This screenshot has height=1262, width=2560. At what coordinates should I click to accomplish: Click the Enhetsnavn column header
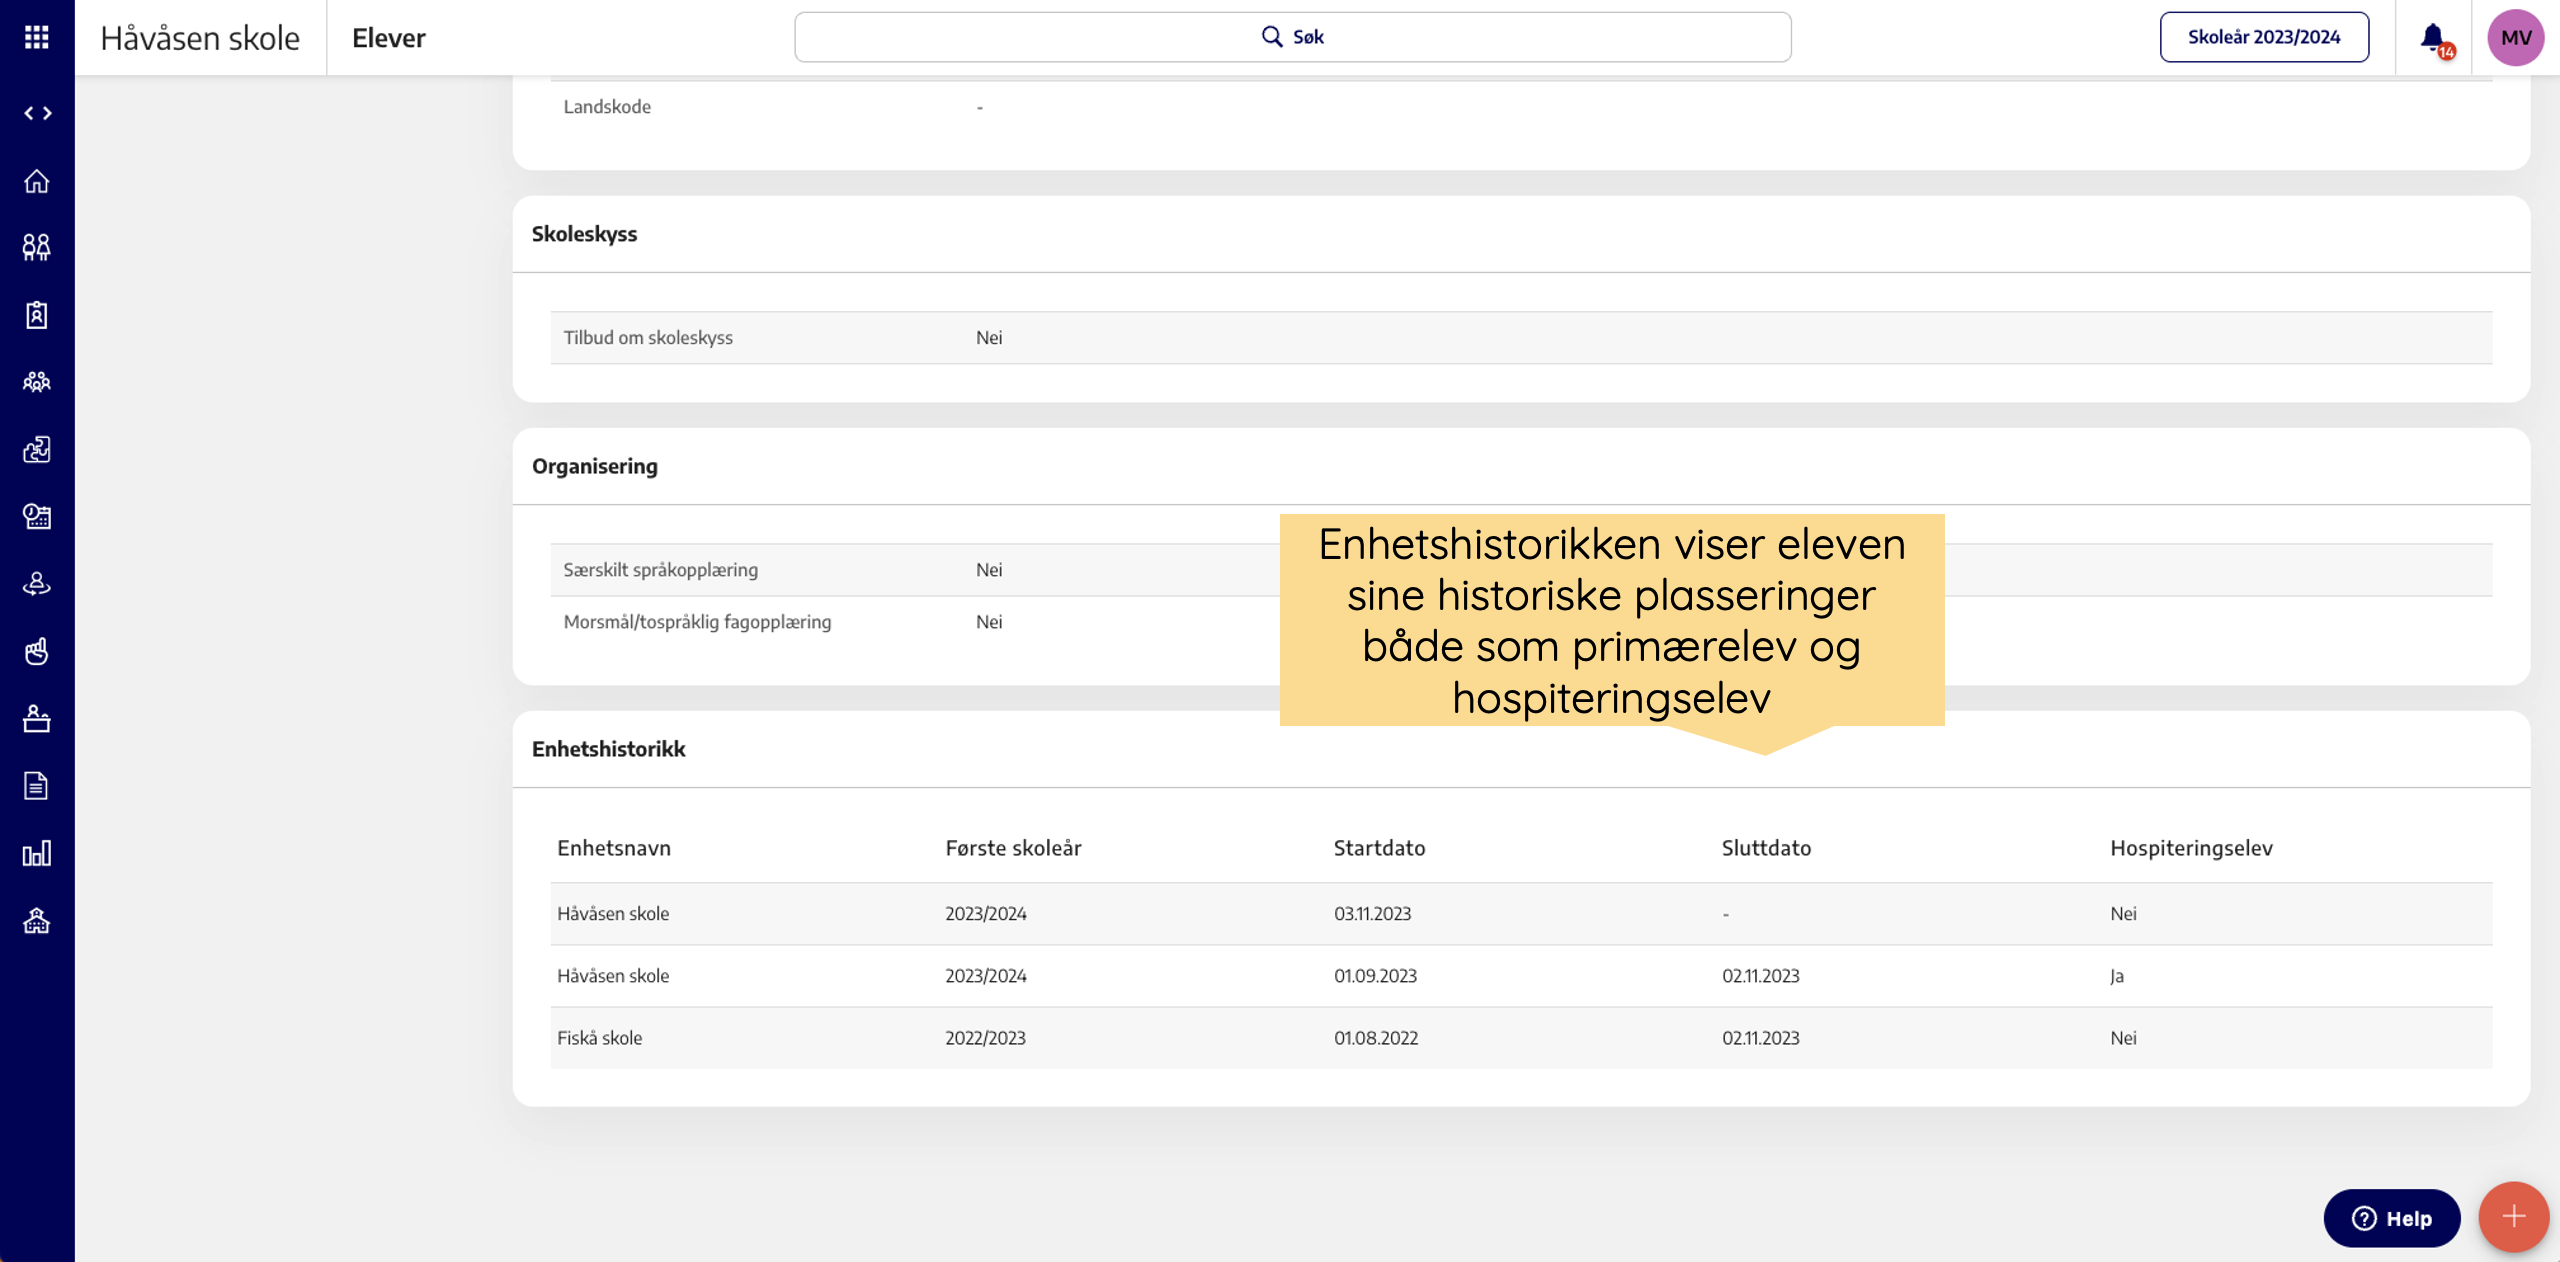[614, 848]
